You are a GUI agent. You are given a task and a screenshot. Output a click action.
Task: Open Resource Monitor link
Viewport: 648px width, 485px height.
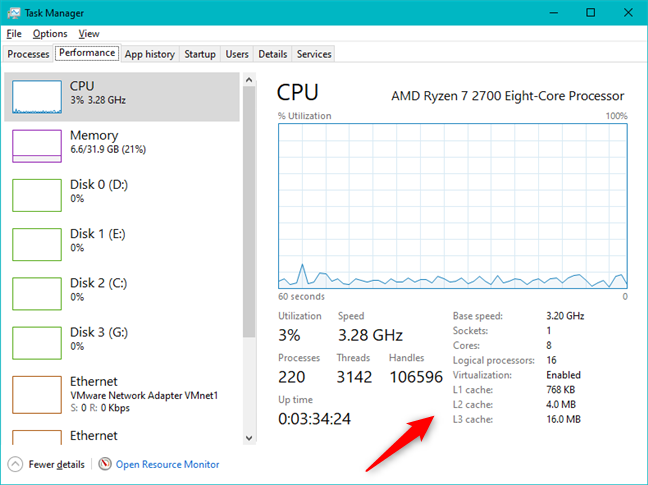[x=167, y=464]
